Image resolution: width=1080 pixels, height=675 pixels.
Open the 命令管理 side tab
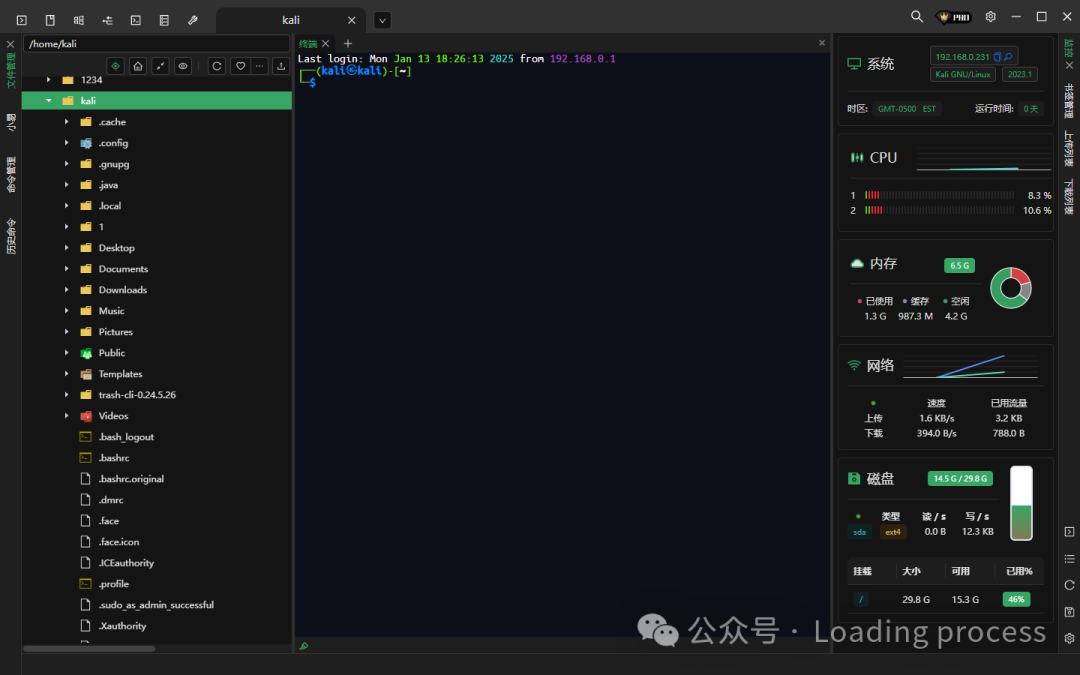(11, 174)
